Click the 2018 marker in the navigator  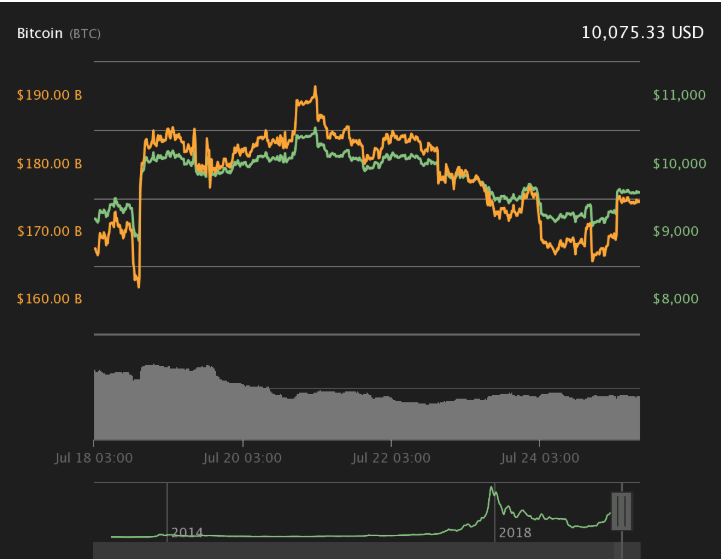click(515, 532)
